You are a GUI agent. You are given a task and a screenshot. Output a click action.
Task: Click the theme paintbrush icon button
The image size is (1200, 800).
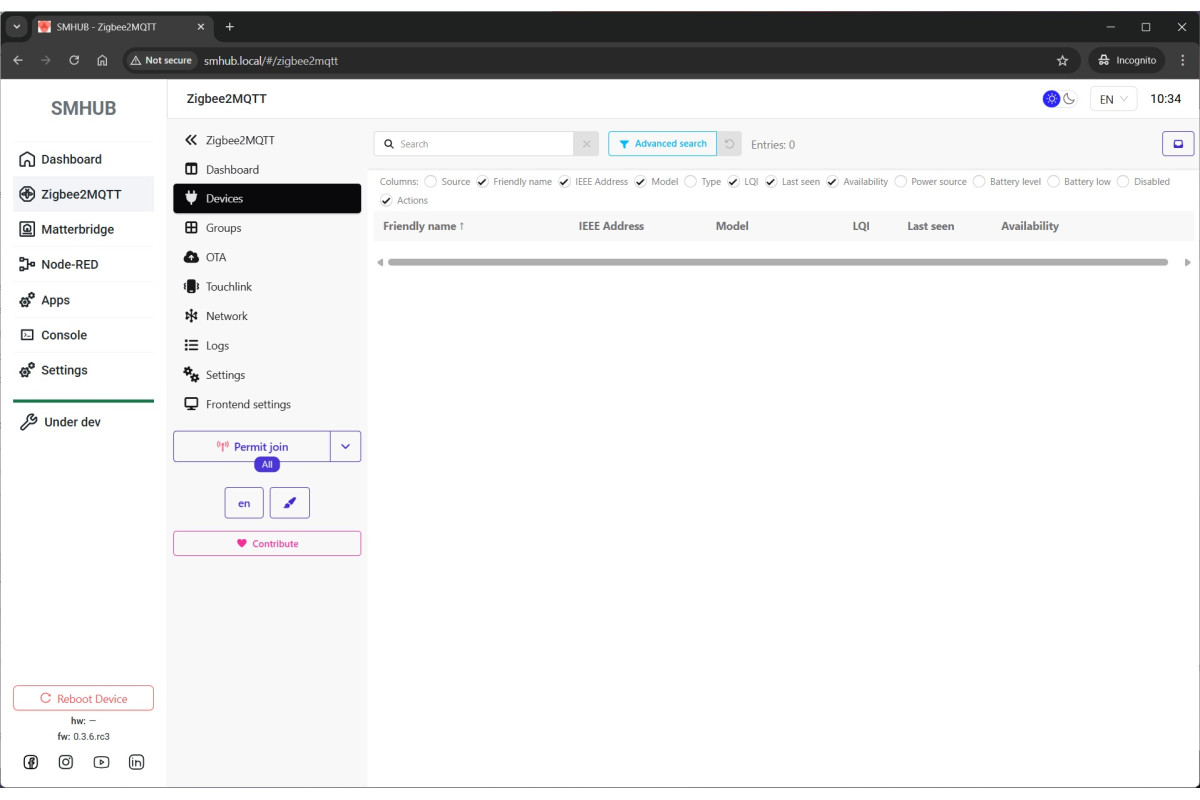pos(290,503)
